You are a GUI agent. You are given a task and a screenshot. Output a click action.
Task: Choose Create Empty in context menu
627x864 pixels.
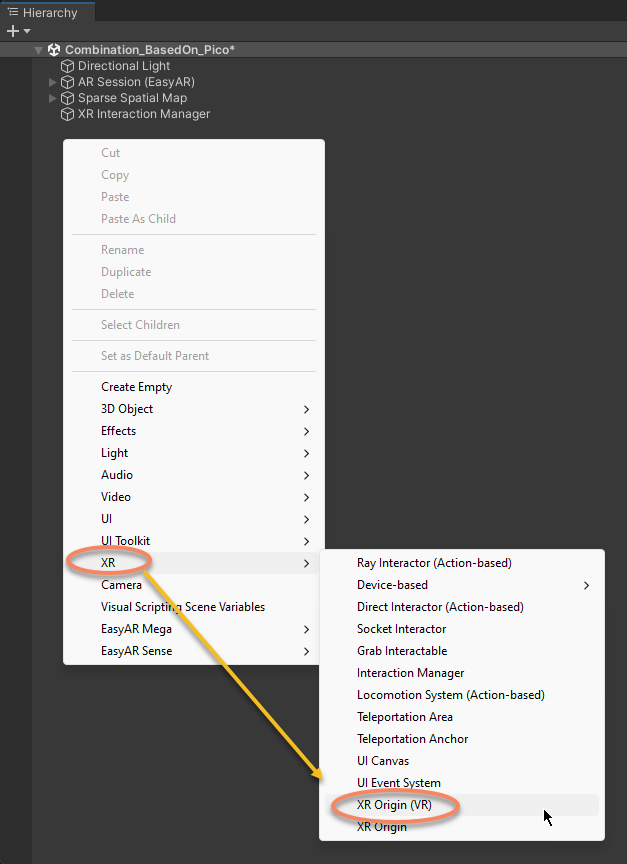(x=136, y=387)
